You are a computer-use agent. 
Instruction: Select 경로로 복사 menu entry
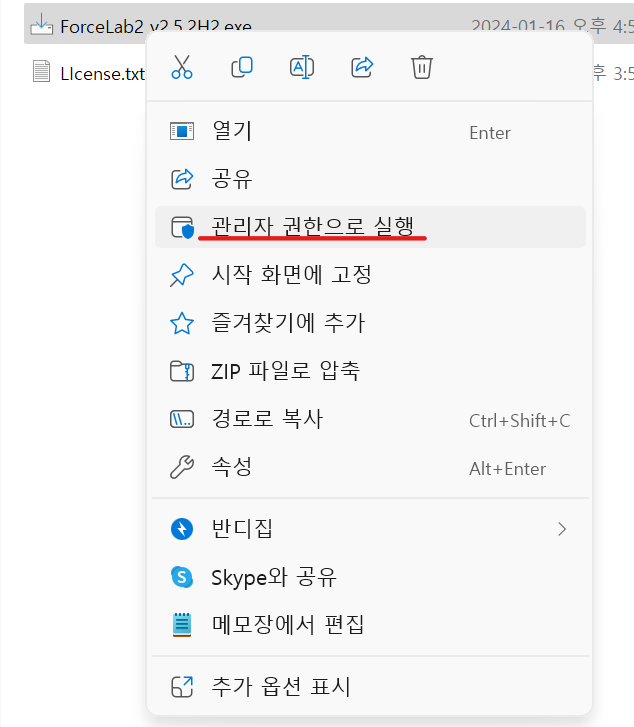tap(370, 419)
